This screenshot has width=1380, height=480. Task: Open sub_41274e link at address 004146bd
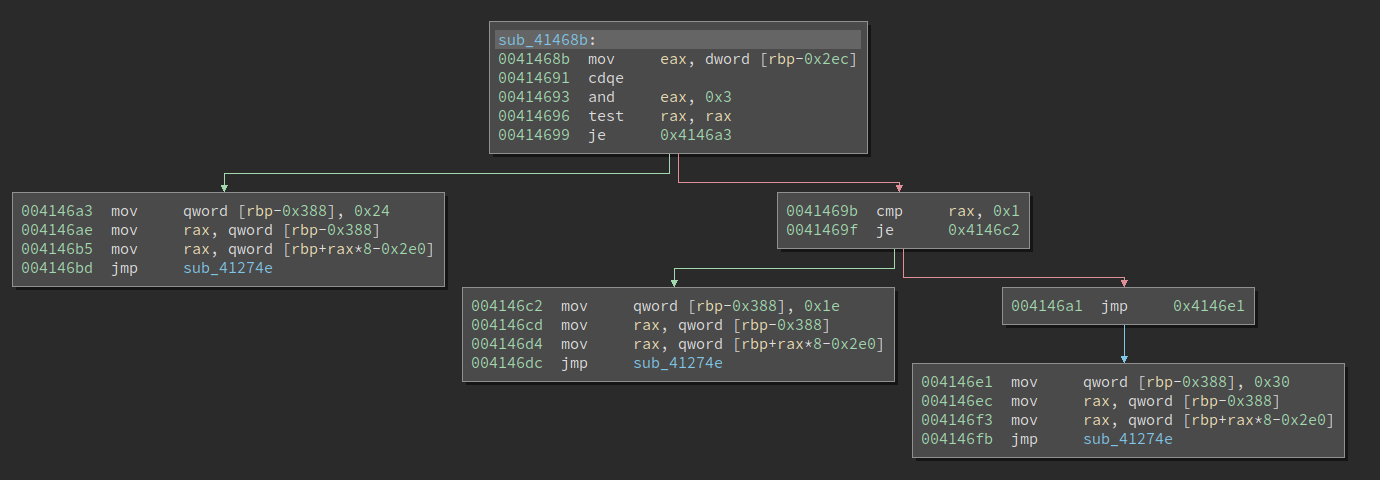[228, 268]
